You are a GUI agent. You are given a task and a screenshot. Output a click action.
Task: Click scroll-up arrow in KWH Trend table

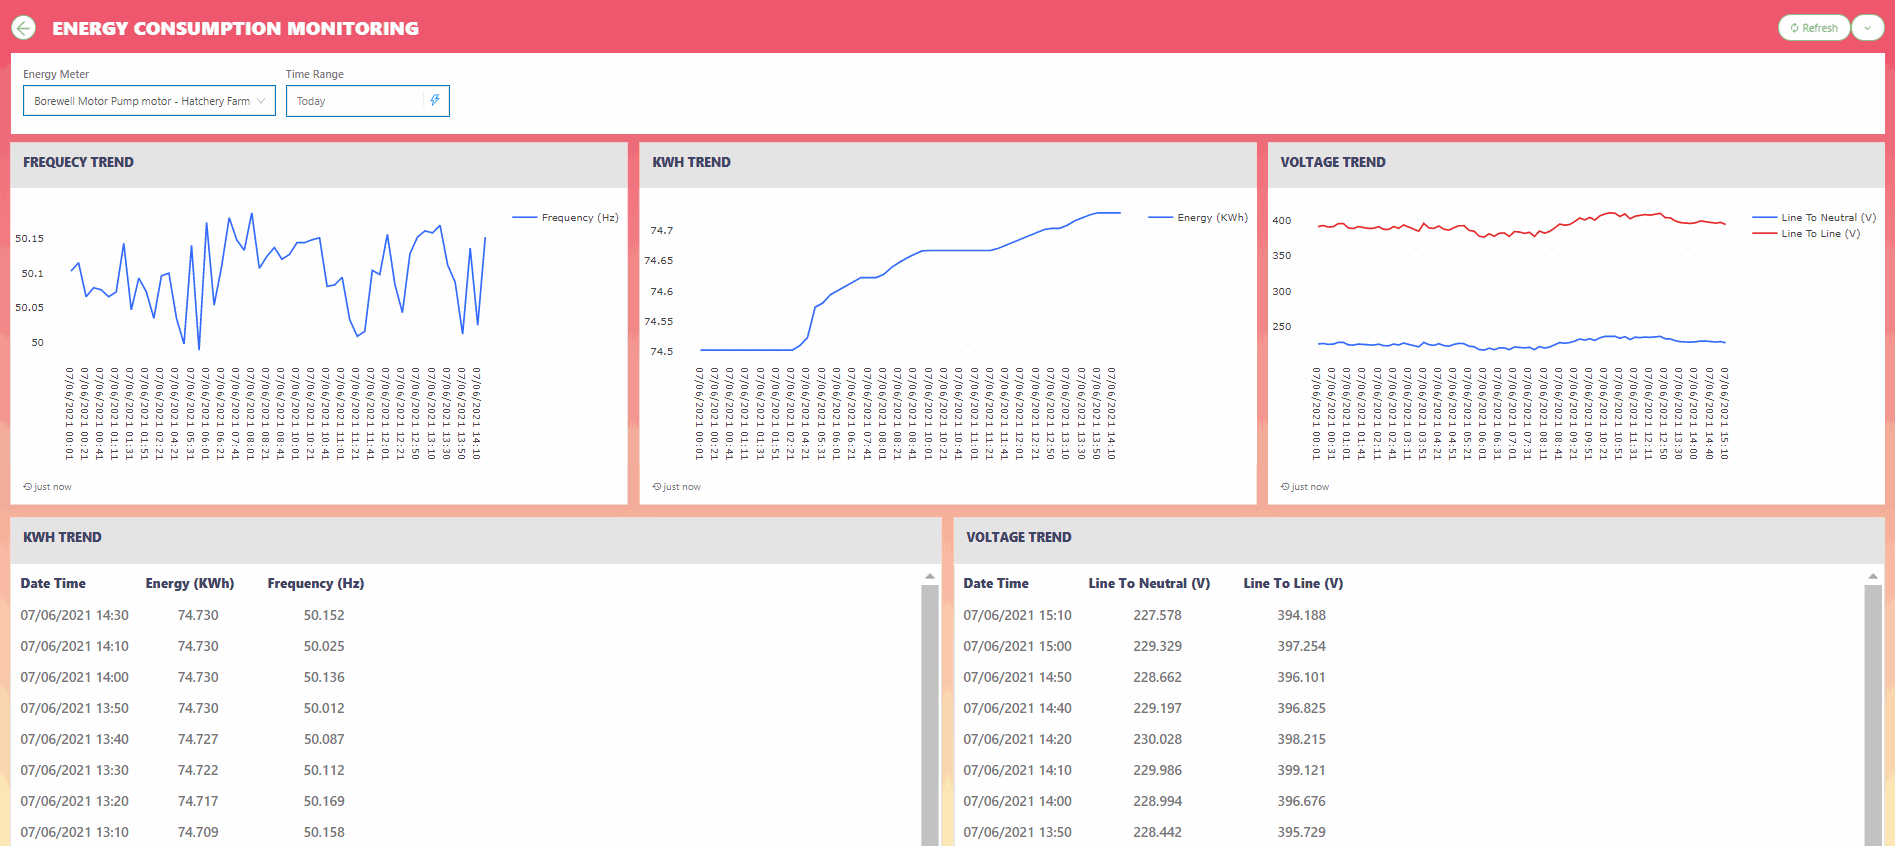[x=929, y=576]
